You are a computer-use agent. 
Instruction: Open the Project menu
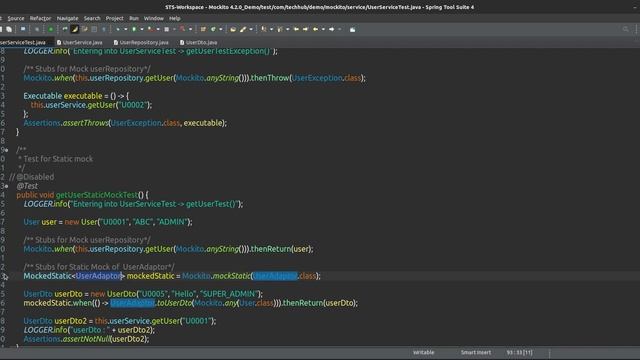pyautogui.click(x=114, y=18)
